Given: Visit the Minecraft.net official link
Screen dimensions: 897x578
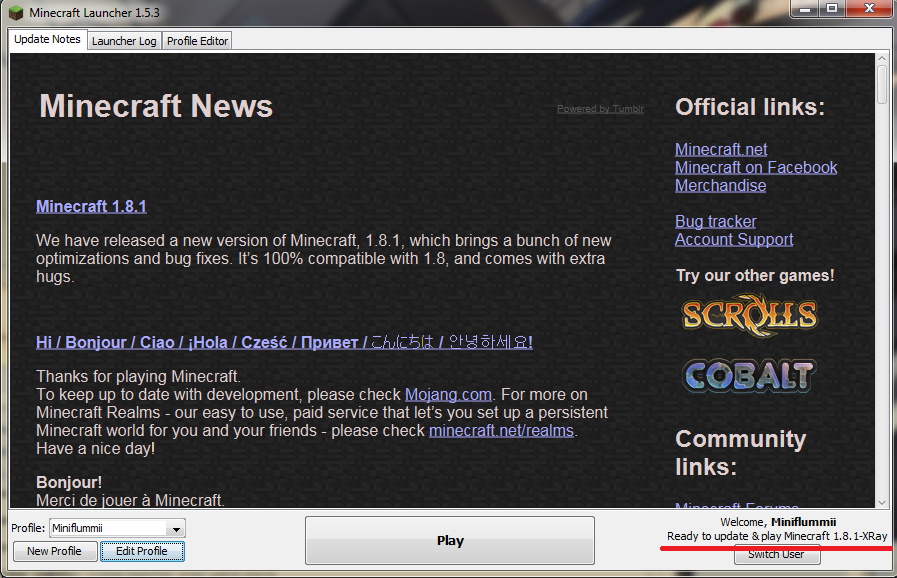Looking at the screenshot, I should tap(721, 149).
